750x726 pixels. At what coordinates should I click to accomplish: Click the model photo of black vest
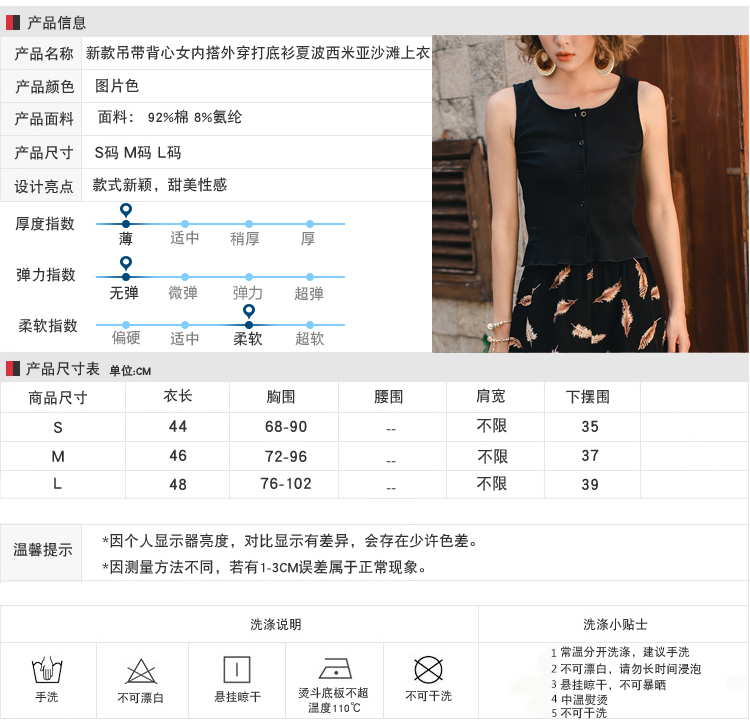click(590, 194)
